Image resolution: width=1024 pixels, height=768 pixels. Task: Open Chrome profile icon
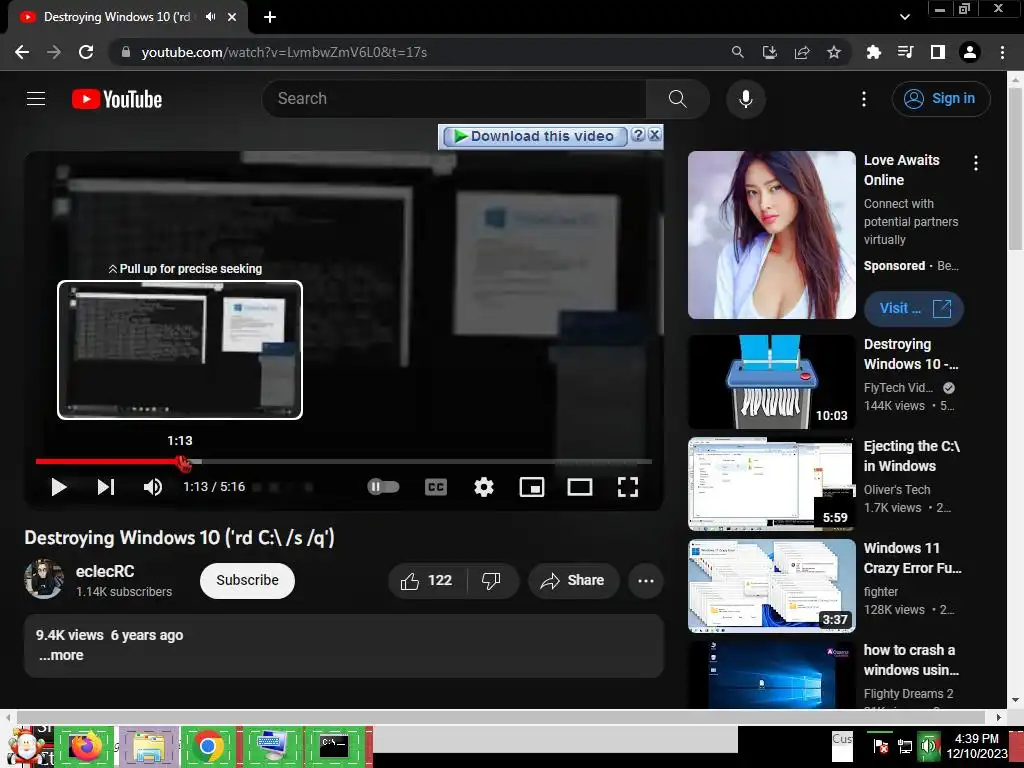[970, 52]
